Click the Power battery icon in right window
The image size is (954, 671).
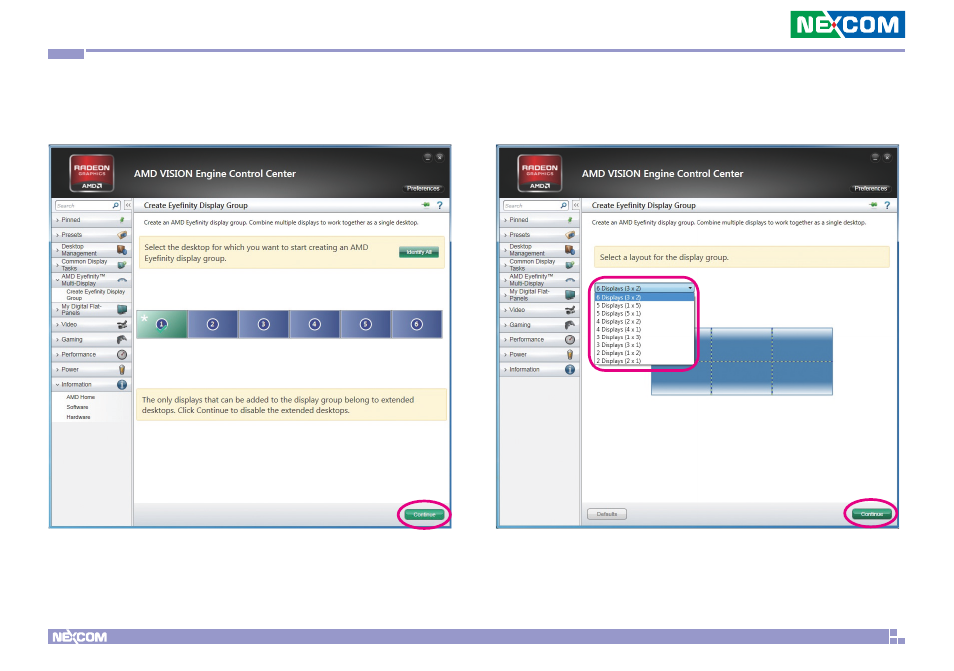570,354
